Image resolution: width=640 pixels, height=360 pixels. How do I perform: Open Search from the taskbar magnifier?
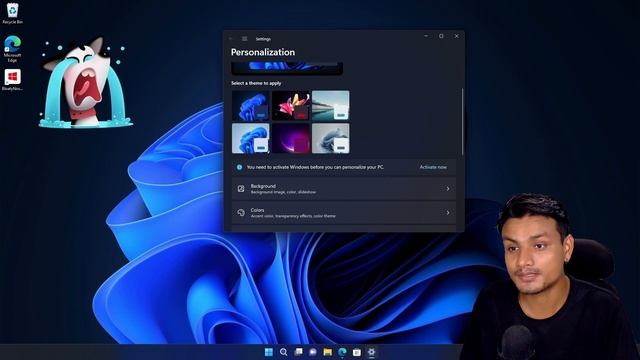(x=283, y=352)
